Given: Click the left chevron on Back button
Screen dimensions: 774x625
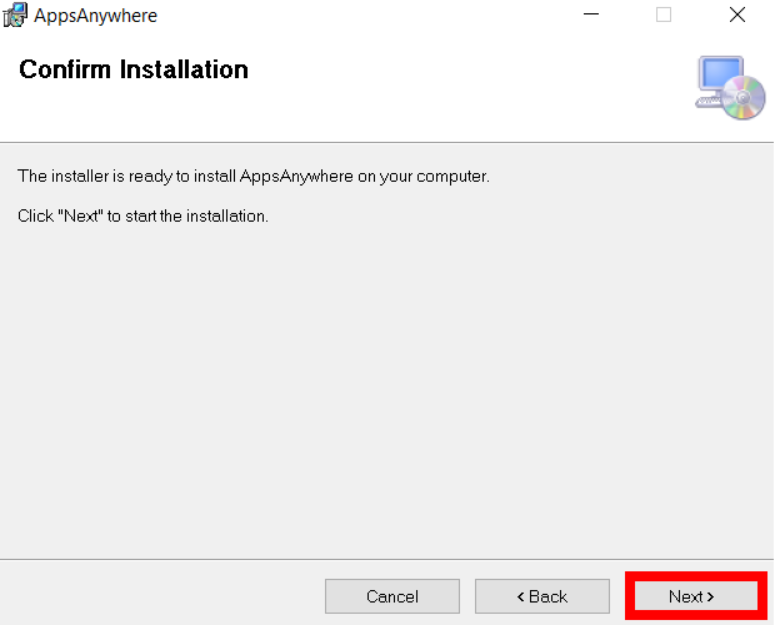Looking at the screenshot, I should [520, 597].
